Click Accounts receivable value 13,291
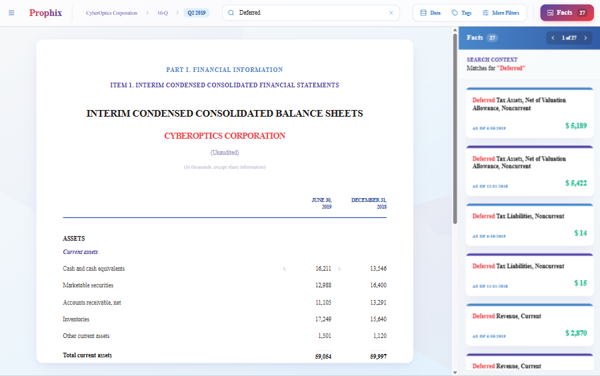 [378, 302]
